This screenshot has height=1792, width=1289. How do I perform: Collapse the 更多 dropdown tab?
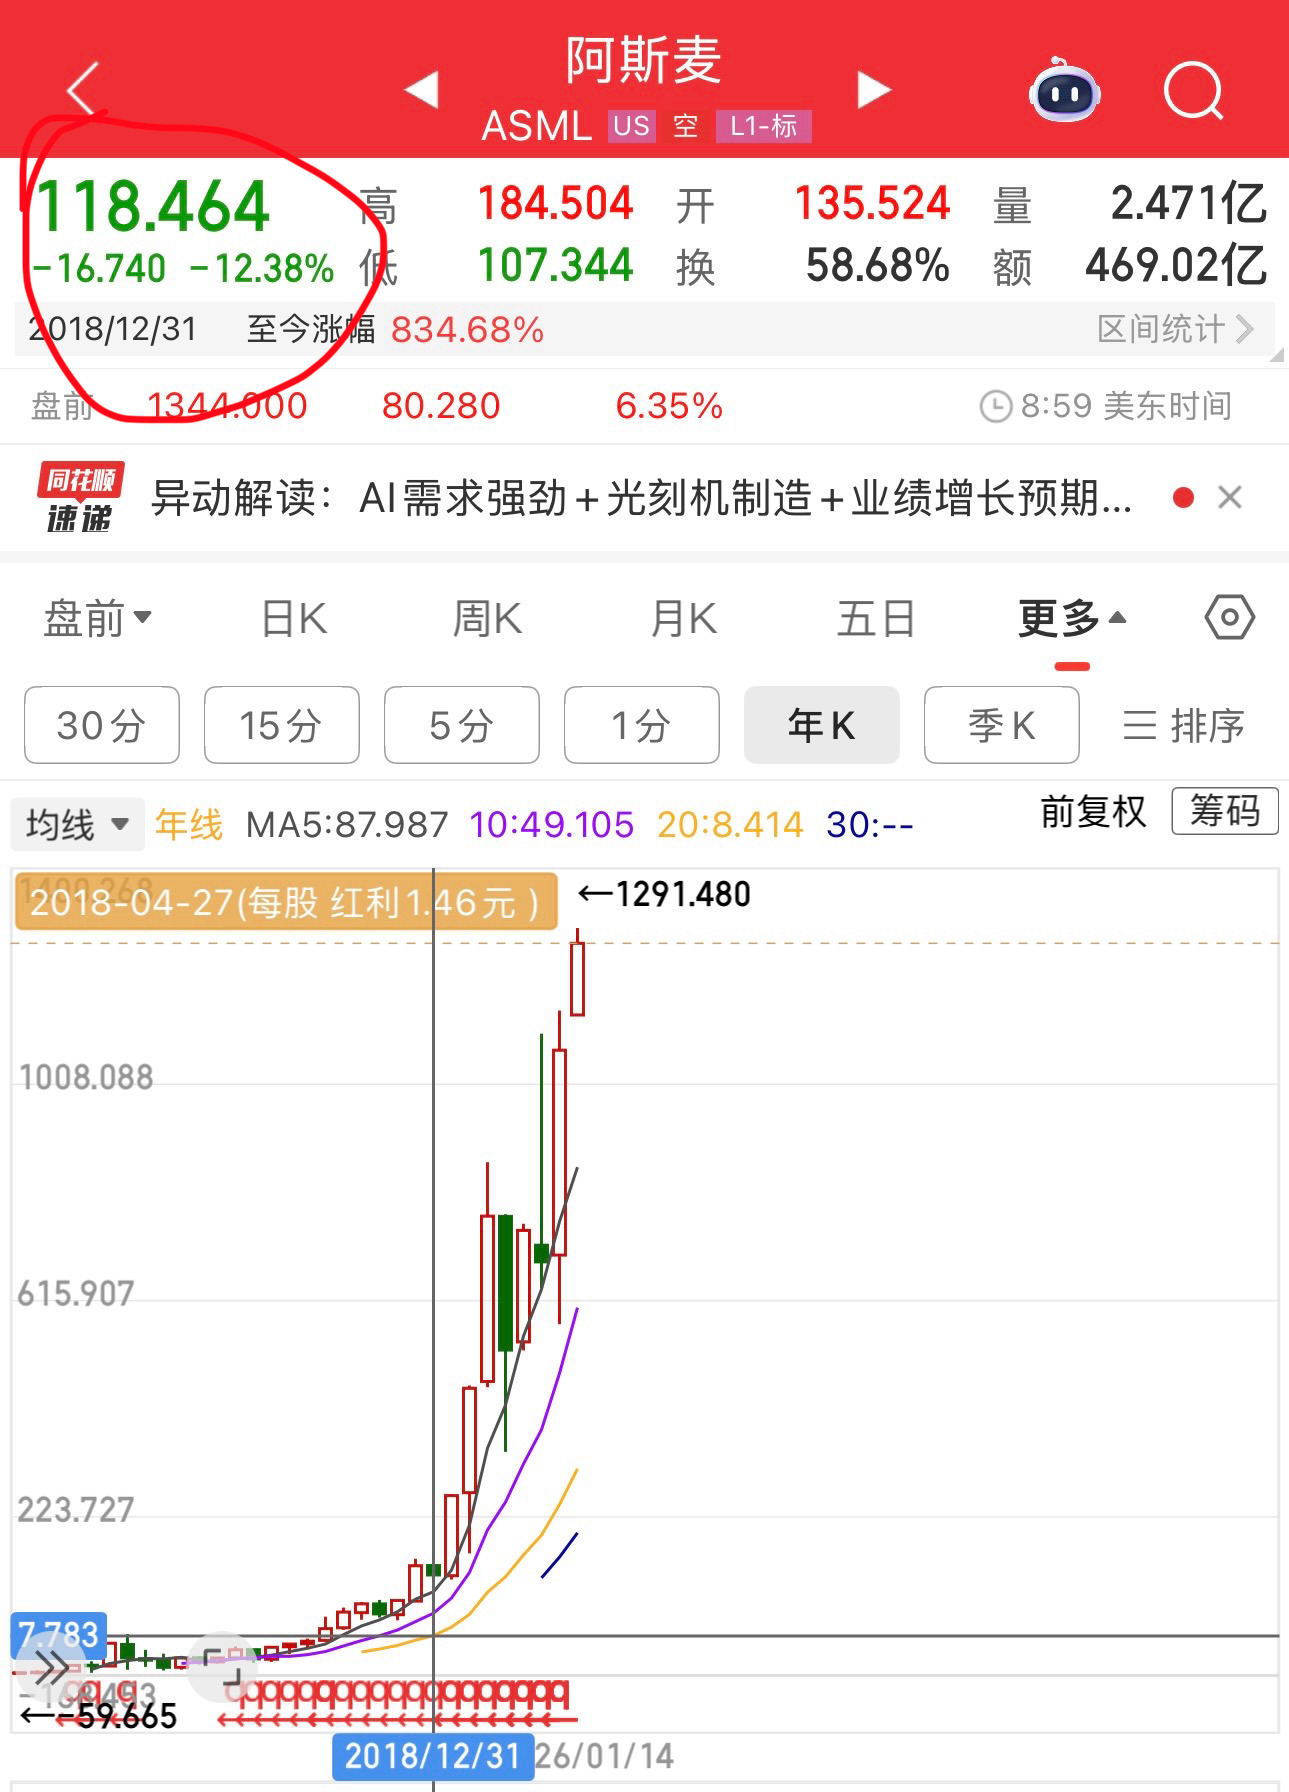coord(1072,618)
